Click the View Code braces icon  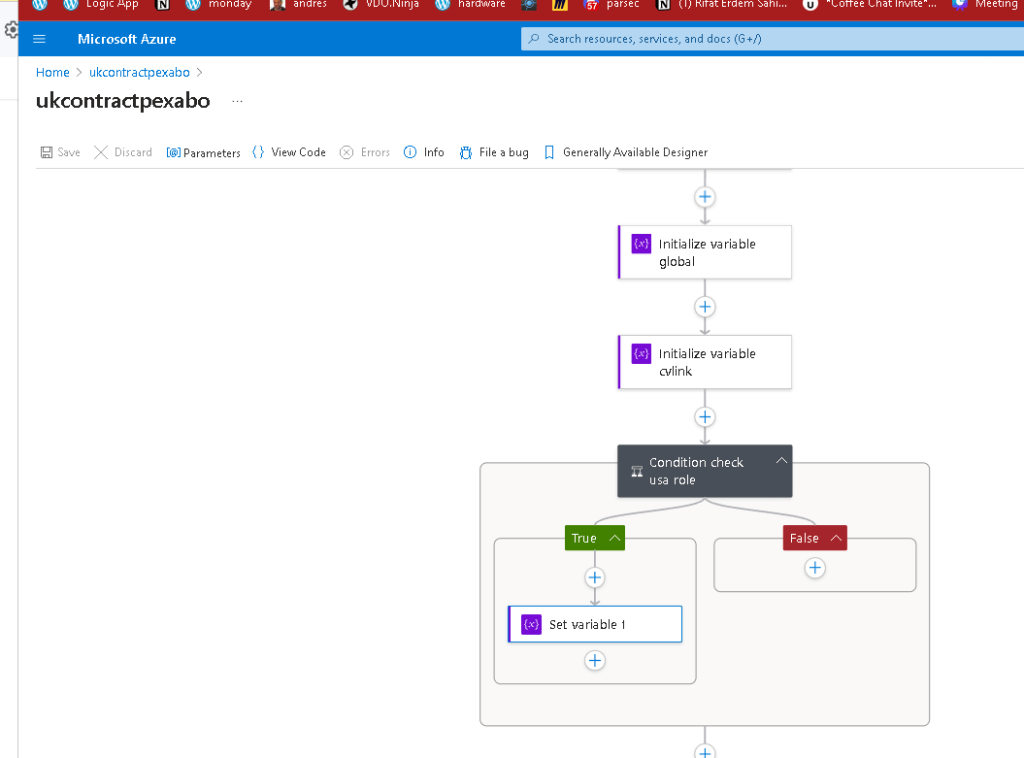pos(258,152)
